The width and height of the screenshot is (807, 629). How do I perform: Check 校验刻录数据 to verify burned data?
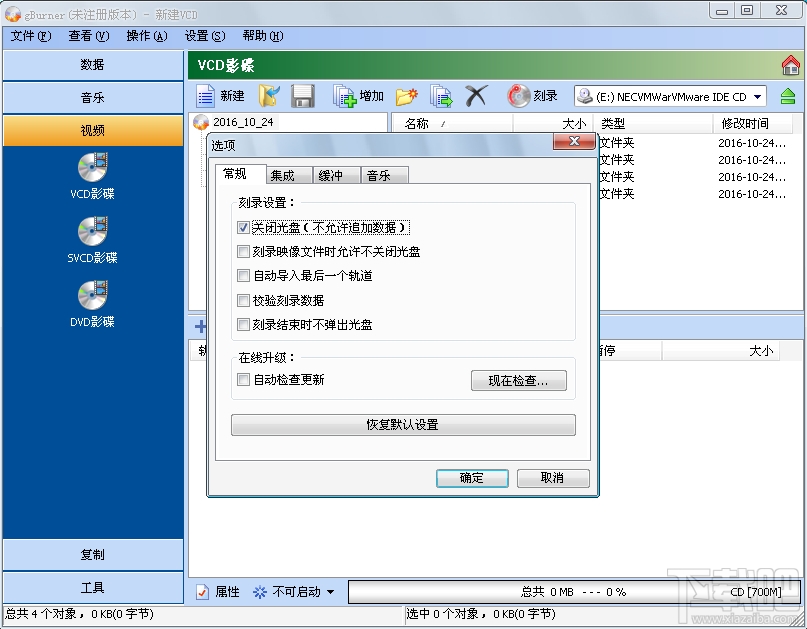[243, 299]
